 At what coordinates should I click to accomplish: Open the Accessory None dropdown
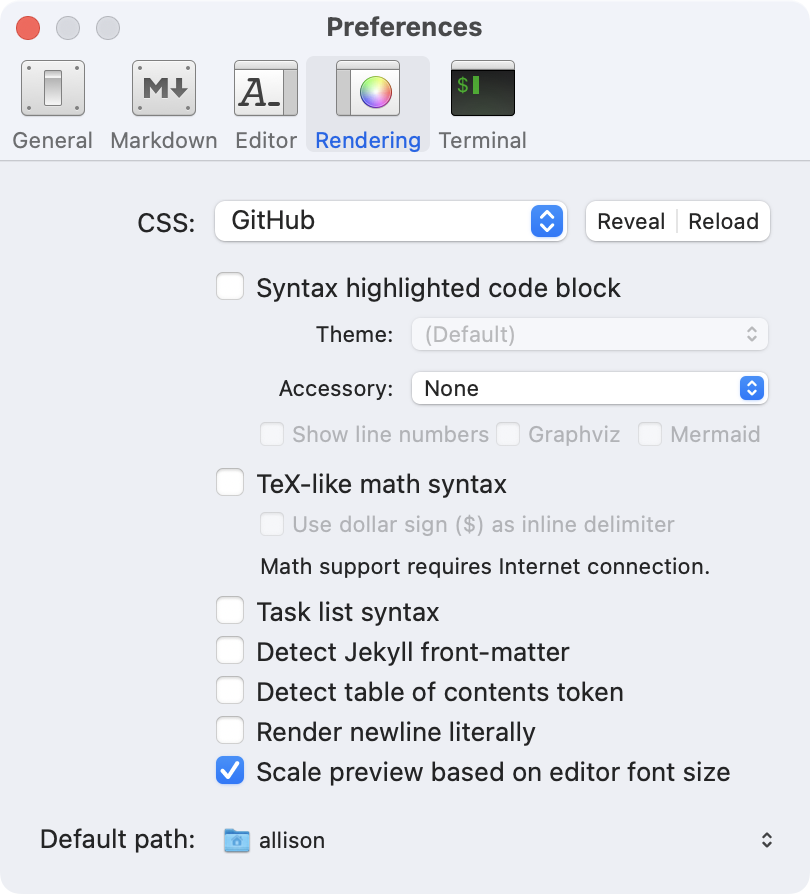tap(589, 388)
